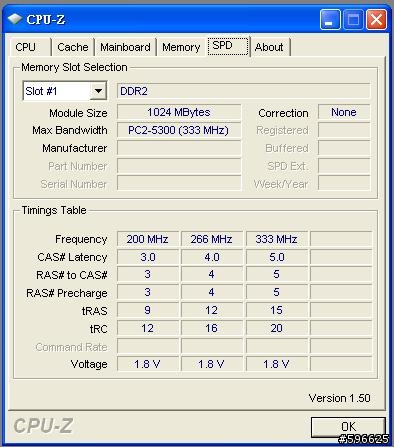Click the PC2-5300 (333 MHz) bandwidth value
The width and height of the screenshot is (394, 447).
pos(179,130)
